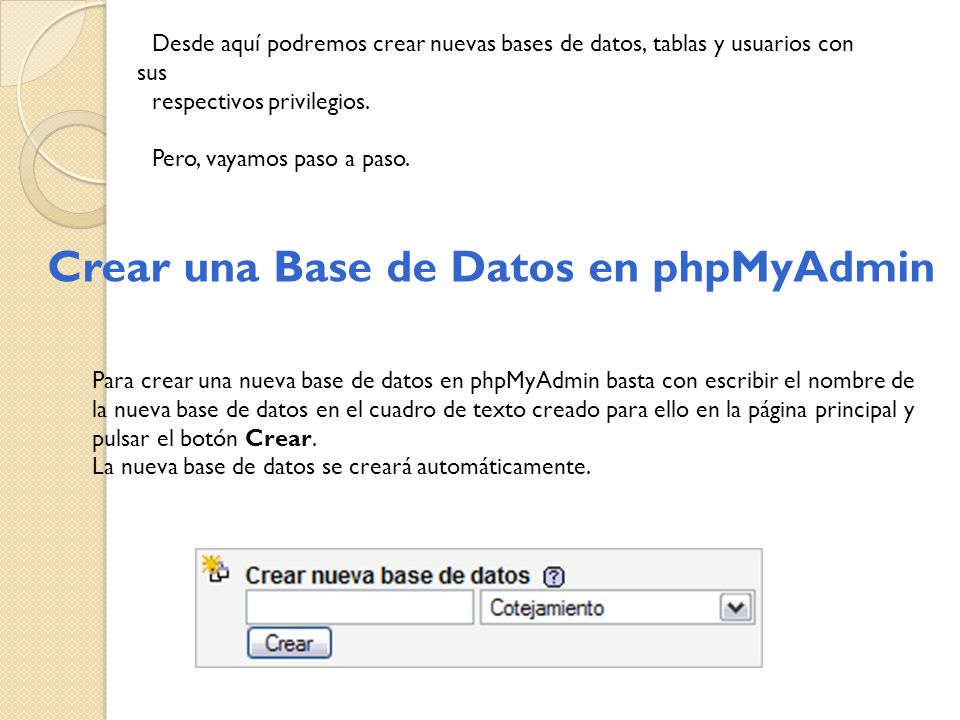Click the label 'Crear nueva base de datos'
The height and width of the screenshot is (720, 960).
(x=388, y=576)
